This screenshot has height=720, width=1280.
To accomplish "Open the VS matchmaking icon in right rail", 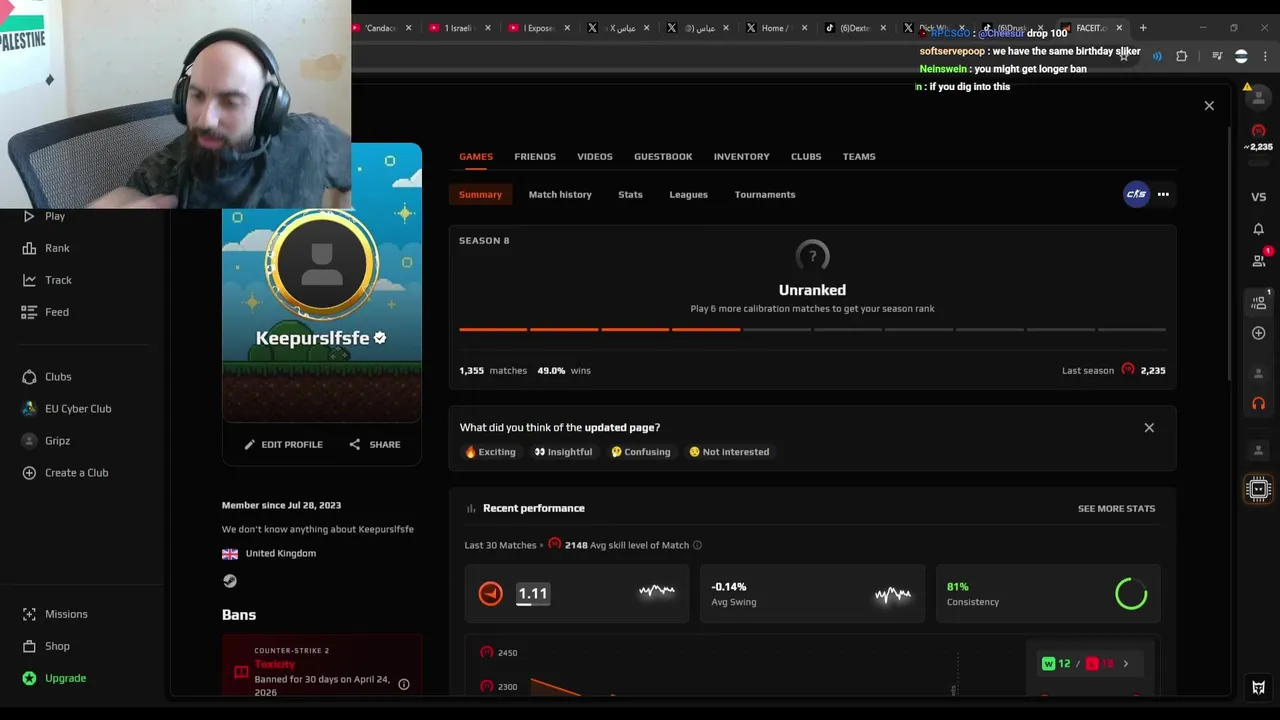I will tap(1259, 197).
